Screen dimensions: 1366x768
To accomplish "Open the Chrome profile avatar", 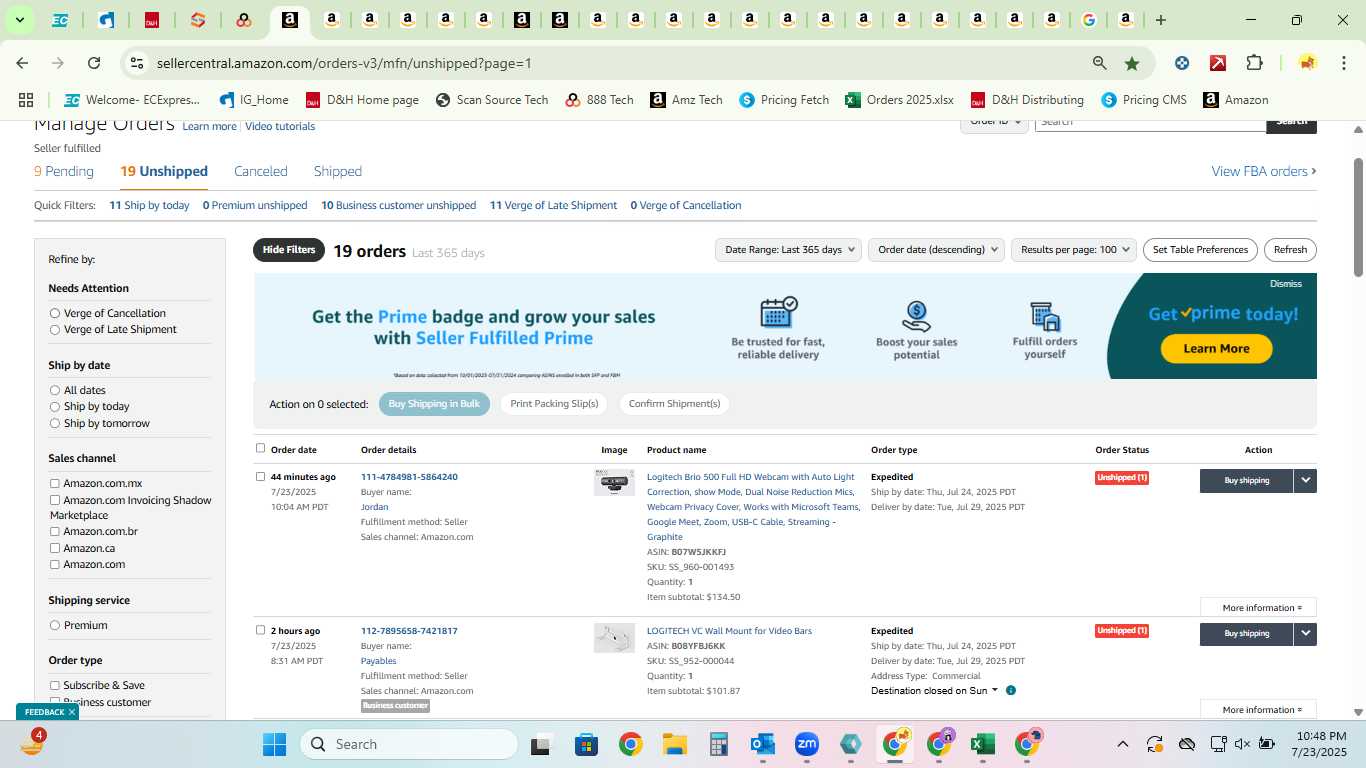I will point(1307,63).
